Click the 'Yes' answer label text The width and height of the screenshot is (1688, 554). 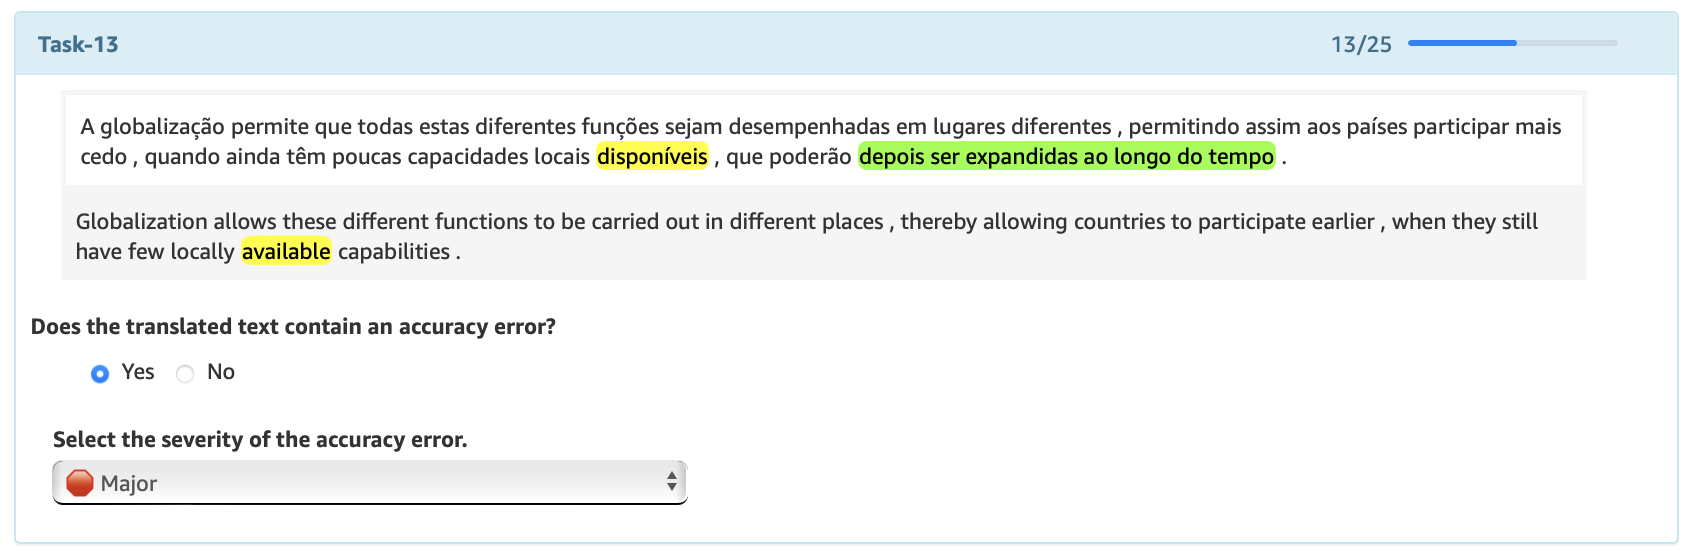[138, 372]
